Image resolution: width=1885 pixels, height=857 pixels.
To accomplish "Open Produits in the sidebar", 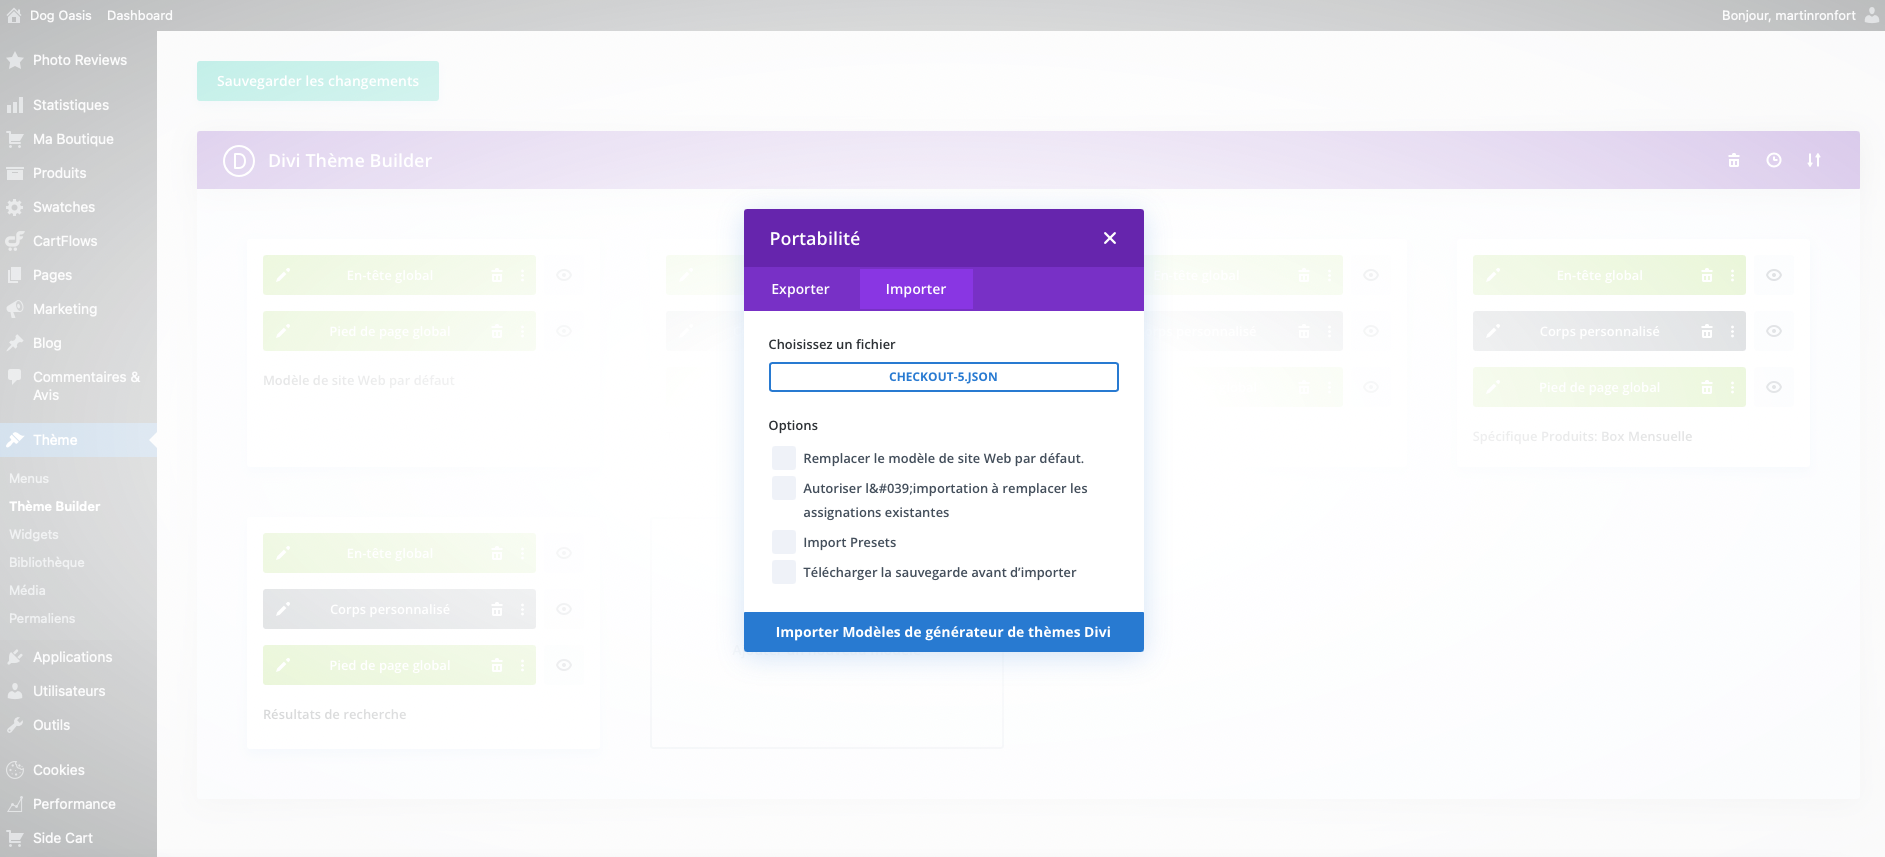I will coord(59,173).
